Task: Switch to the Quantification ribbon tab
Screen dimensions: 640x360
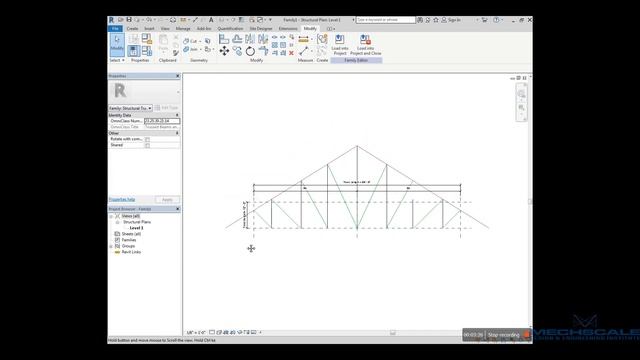Action: tap(230, 29)
